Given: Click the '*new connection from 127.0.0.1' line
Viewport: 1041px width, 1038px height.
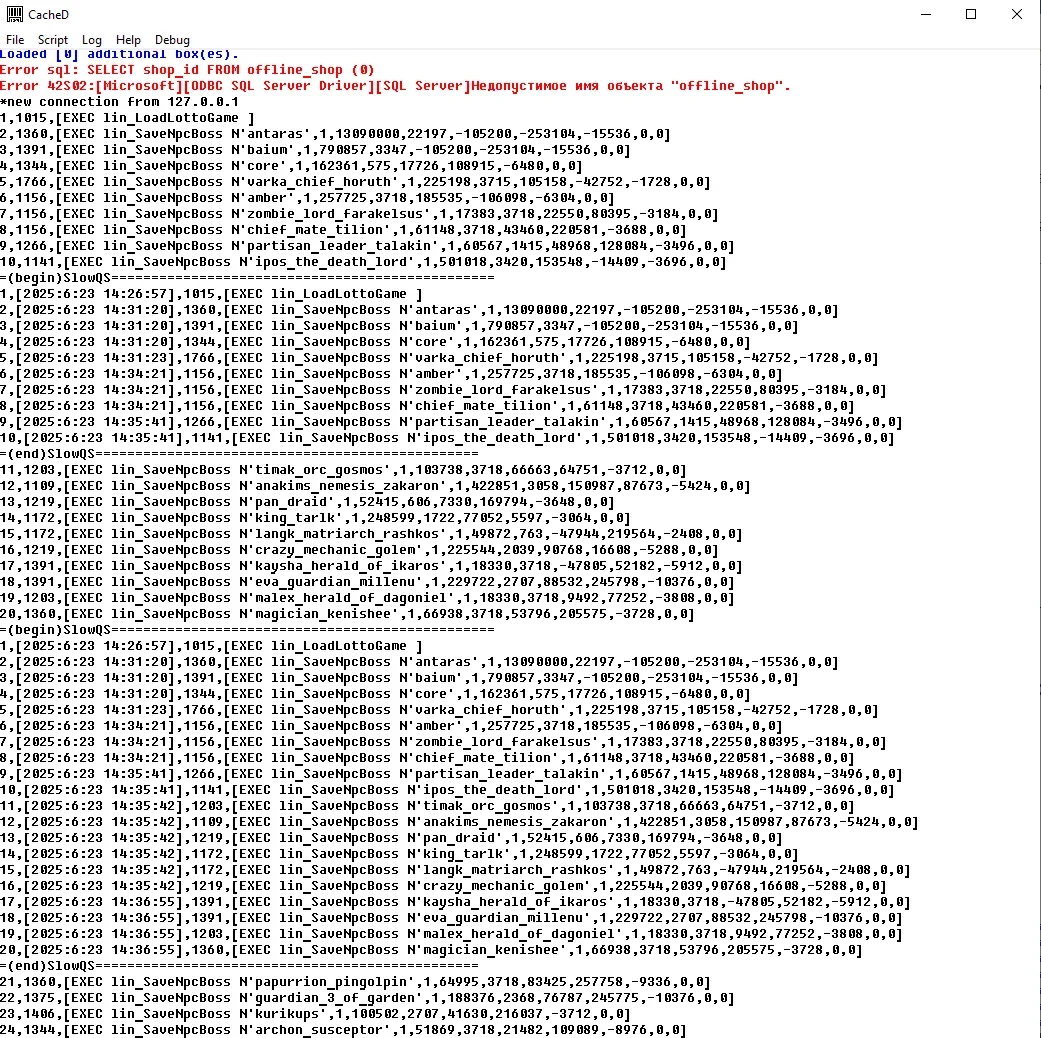Looking at the screenshot, I should [120, 102].
